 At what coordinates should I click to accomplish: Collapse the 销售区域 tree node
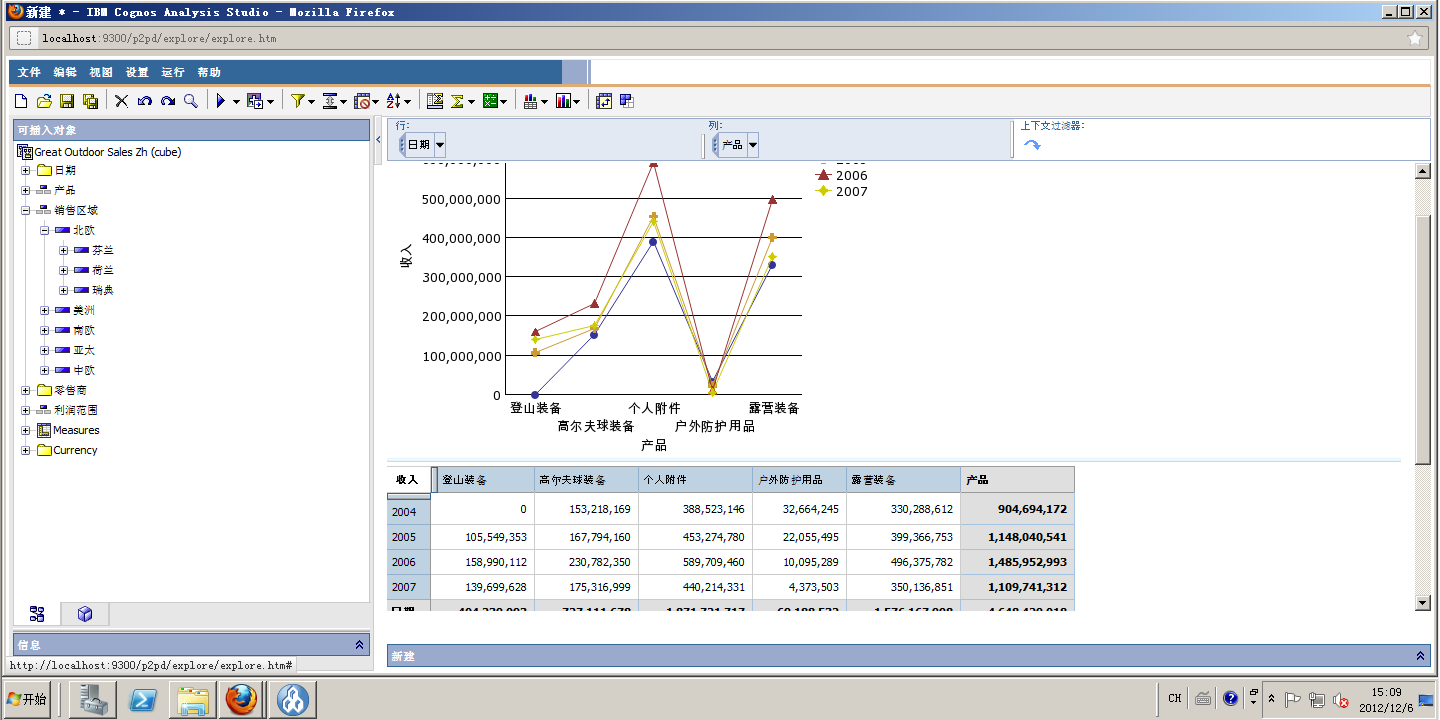(26, 210)
